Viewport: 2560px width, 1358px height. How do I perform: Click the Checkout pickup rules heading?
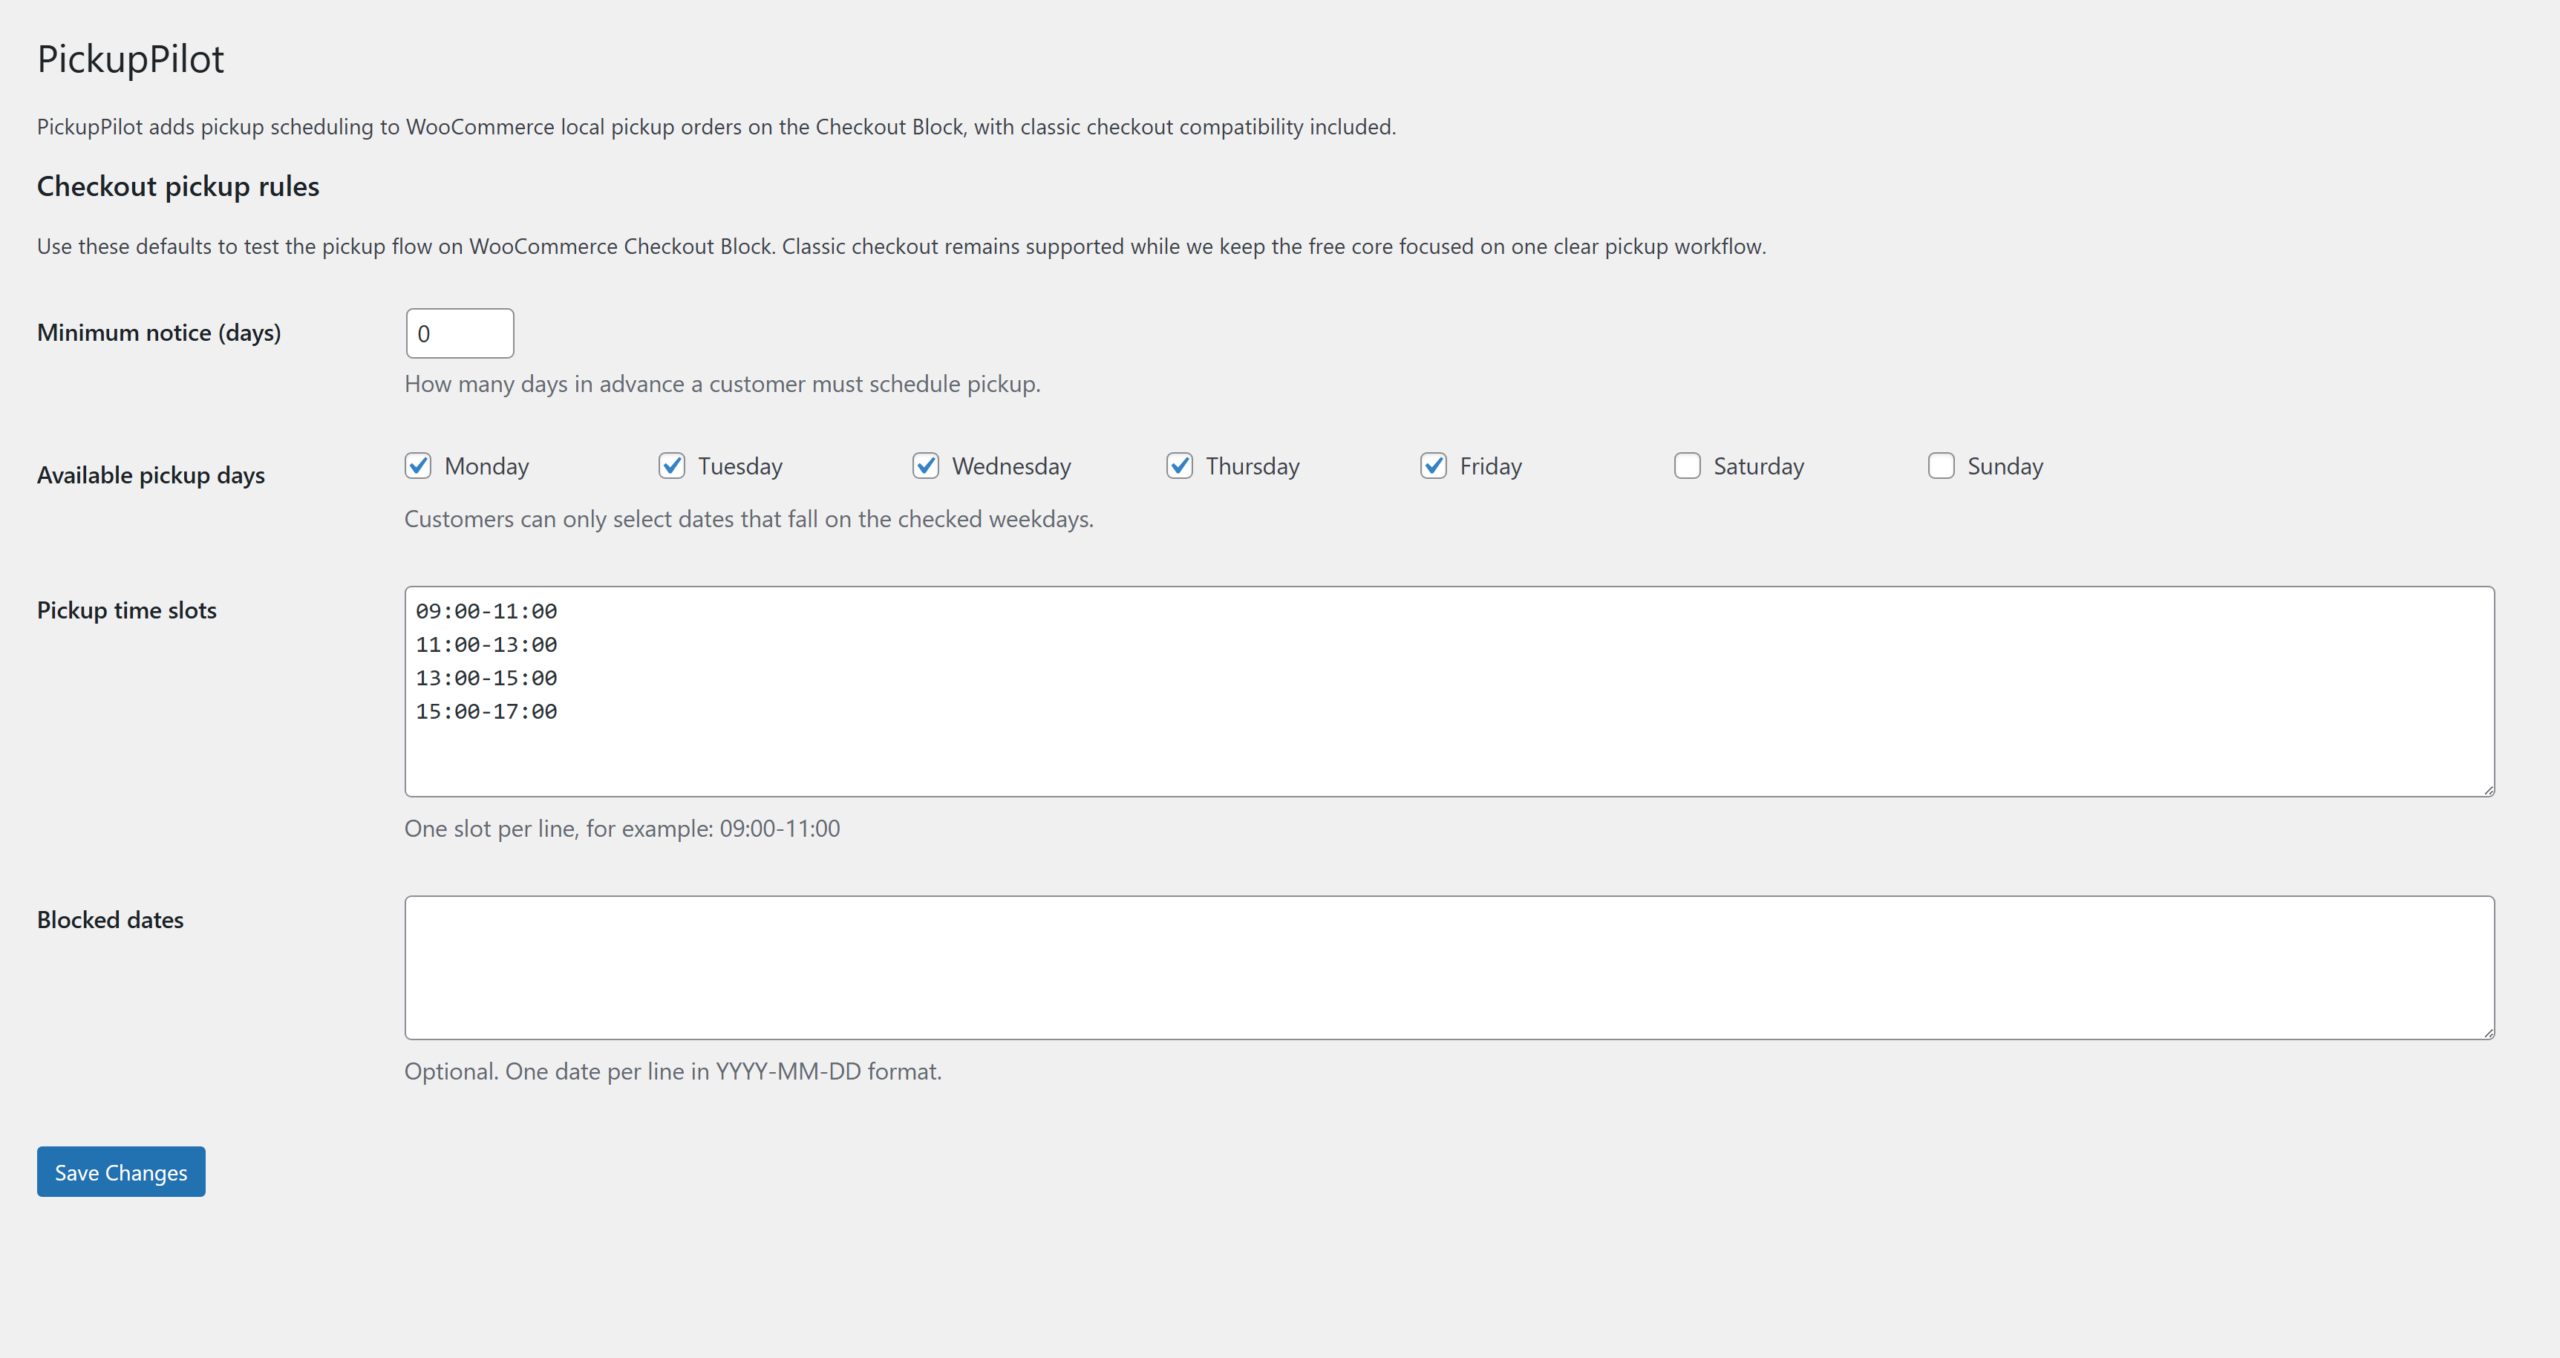tap(178, 187)
